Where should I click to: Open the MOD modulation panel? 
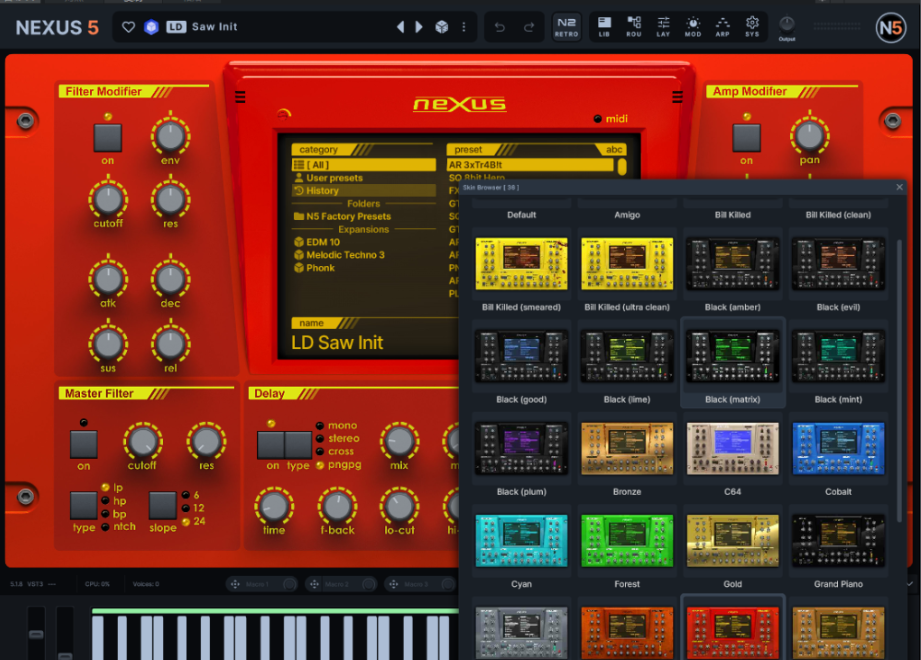point(693,27)
